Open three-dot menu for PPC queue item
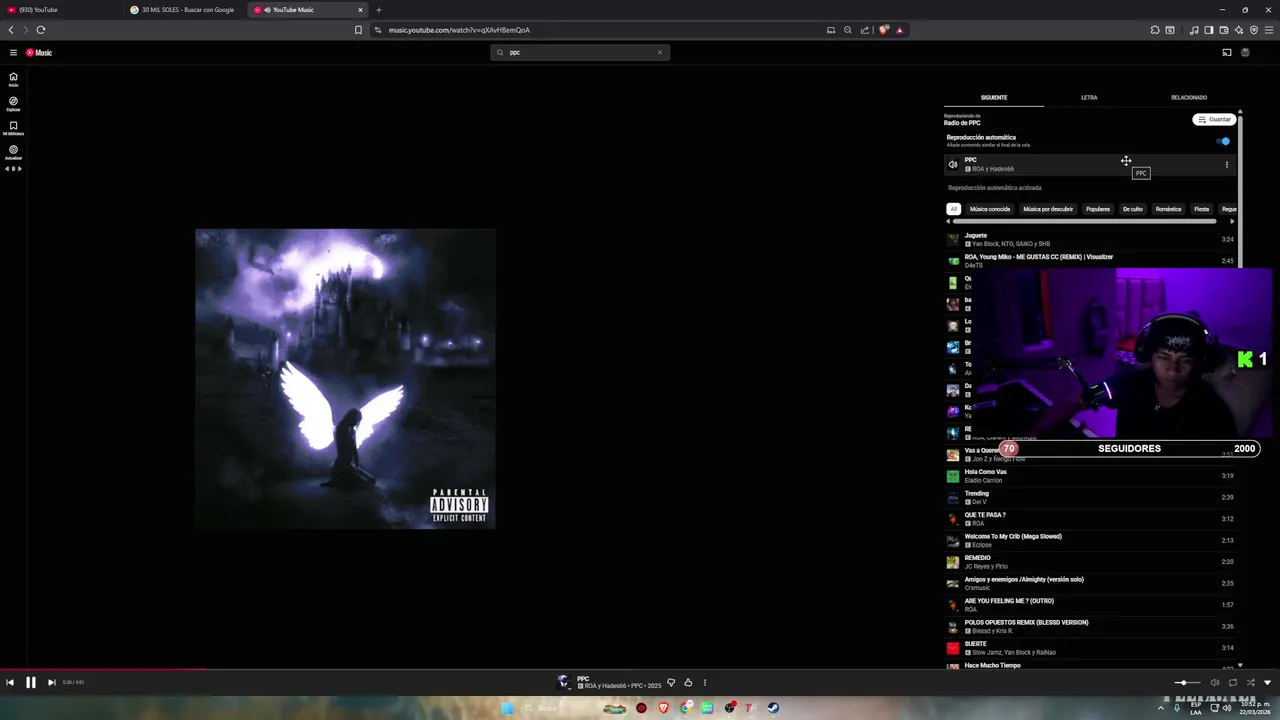 1227,164
